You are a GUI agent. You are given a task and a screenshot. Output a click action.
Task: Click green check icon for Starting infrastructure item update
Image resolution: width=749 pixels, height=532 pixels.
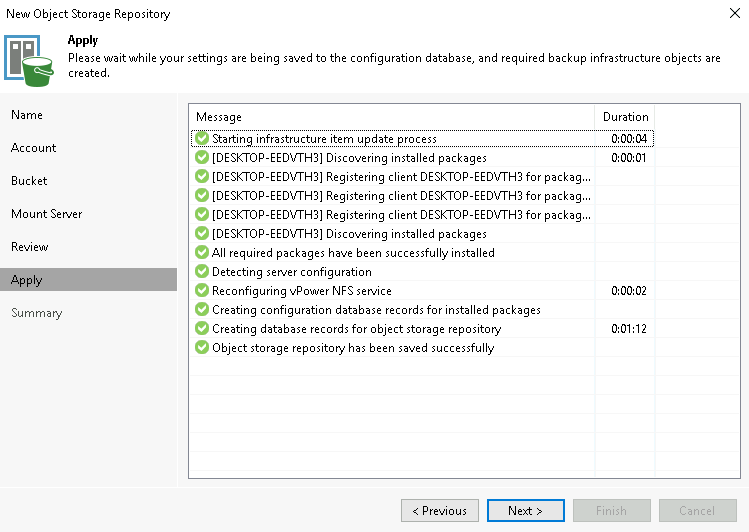202,138
